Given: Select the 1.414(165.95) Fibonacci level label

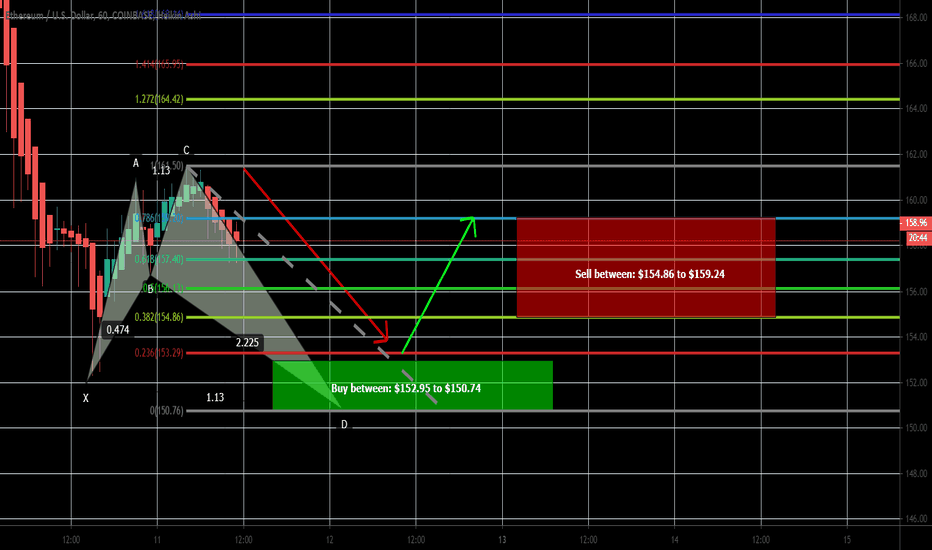Looking at the screenshot, I should coord(159,64).
